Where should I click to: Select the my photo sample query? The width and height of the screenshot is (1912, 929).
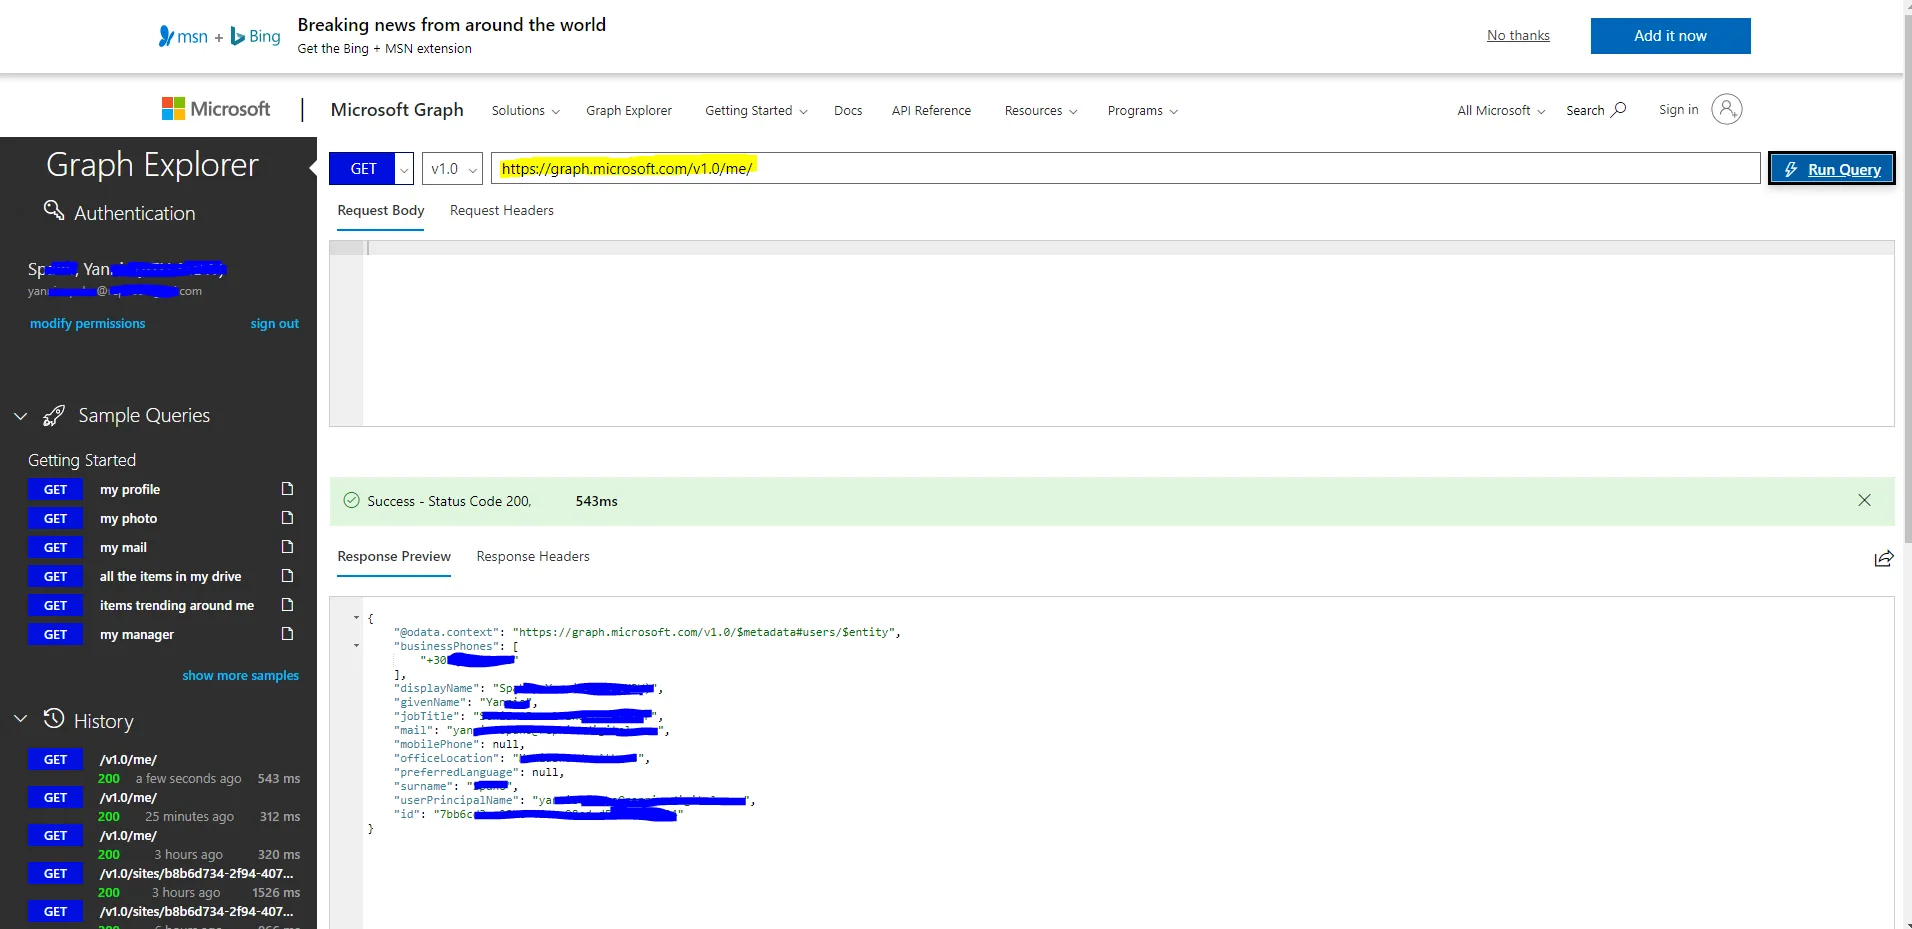click(x=128, y=518)
